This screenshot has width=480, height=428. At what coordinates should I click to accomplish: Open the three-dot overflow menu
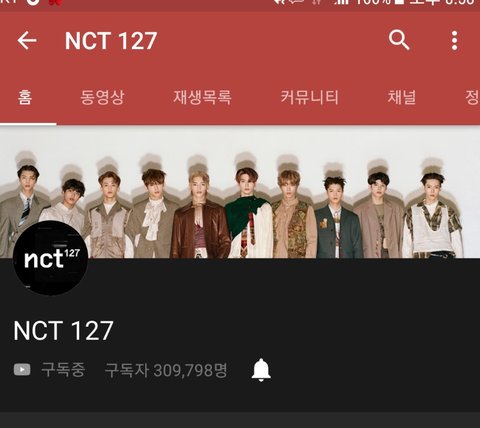(x=455, y=41)
